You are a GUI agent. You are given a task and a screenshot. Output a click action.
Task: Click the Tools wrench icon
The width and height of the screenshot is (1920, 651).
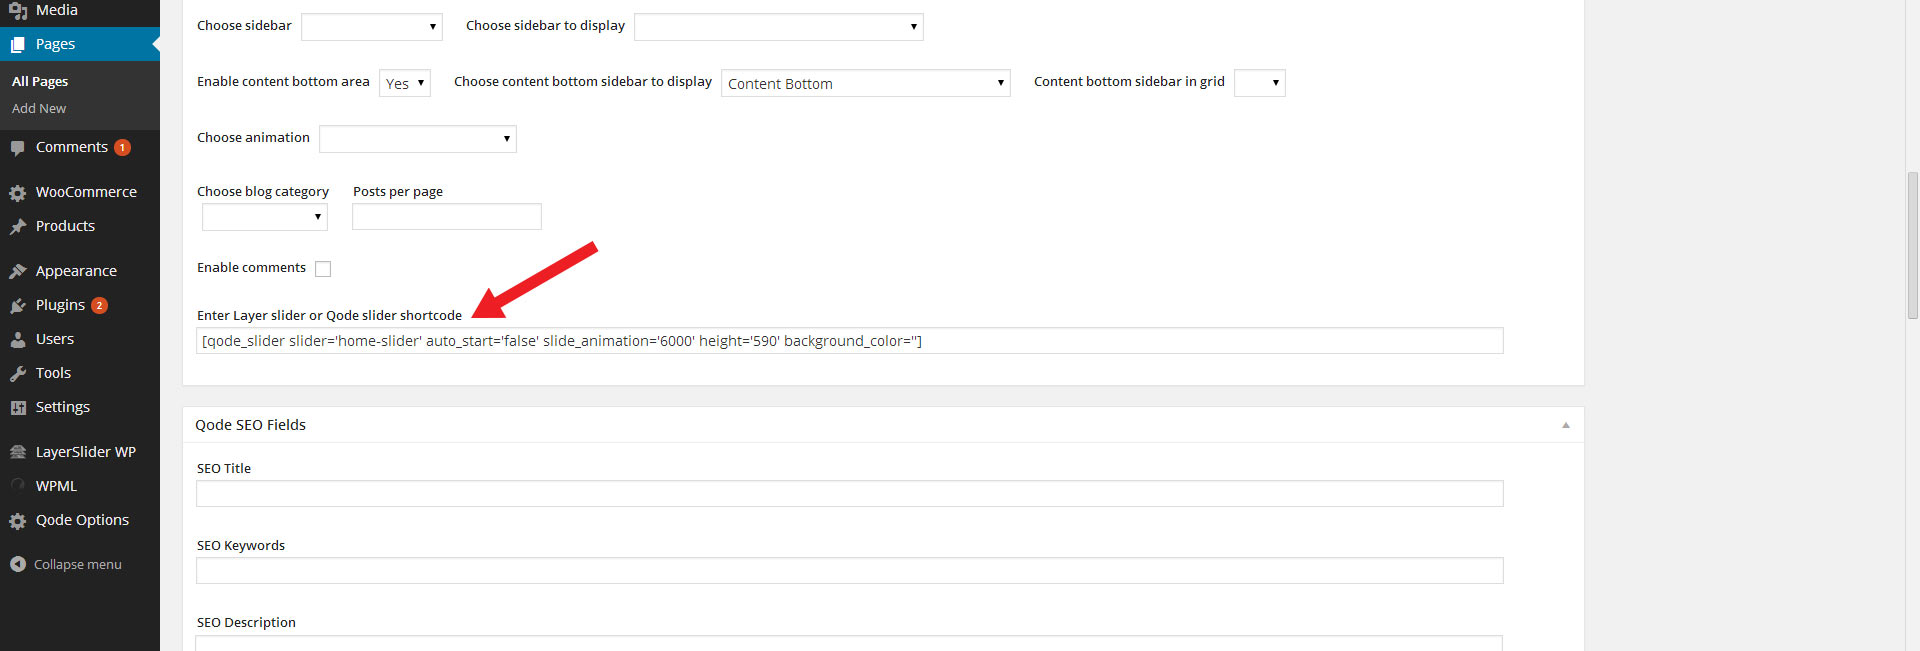pos(17,374)
